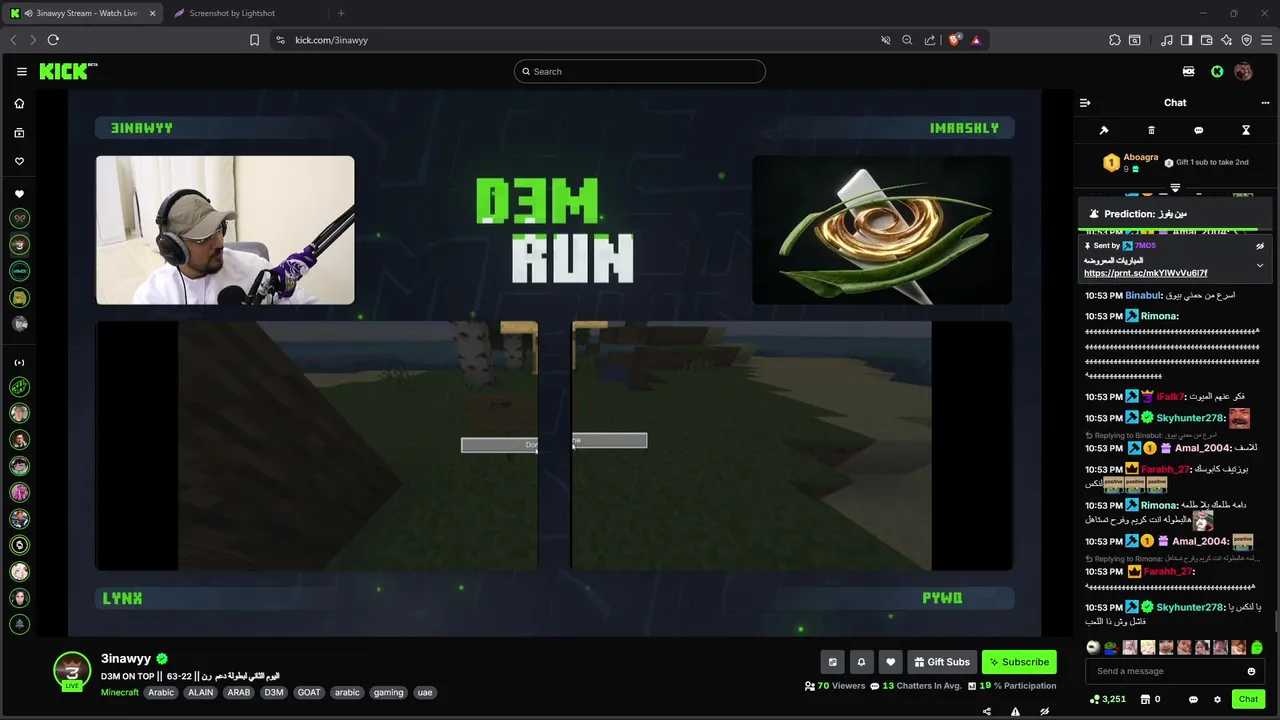This screenshot has width=1280, height=720.
Task: Hide viewer stats via crossed-eye icon
Action: [x=1044, y=712]
